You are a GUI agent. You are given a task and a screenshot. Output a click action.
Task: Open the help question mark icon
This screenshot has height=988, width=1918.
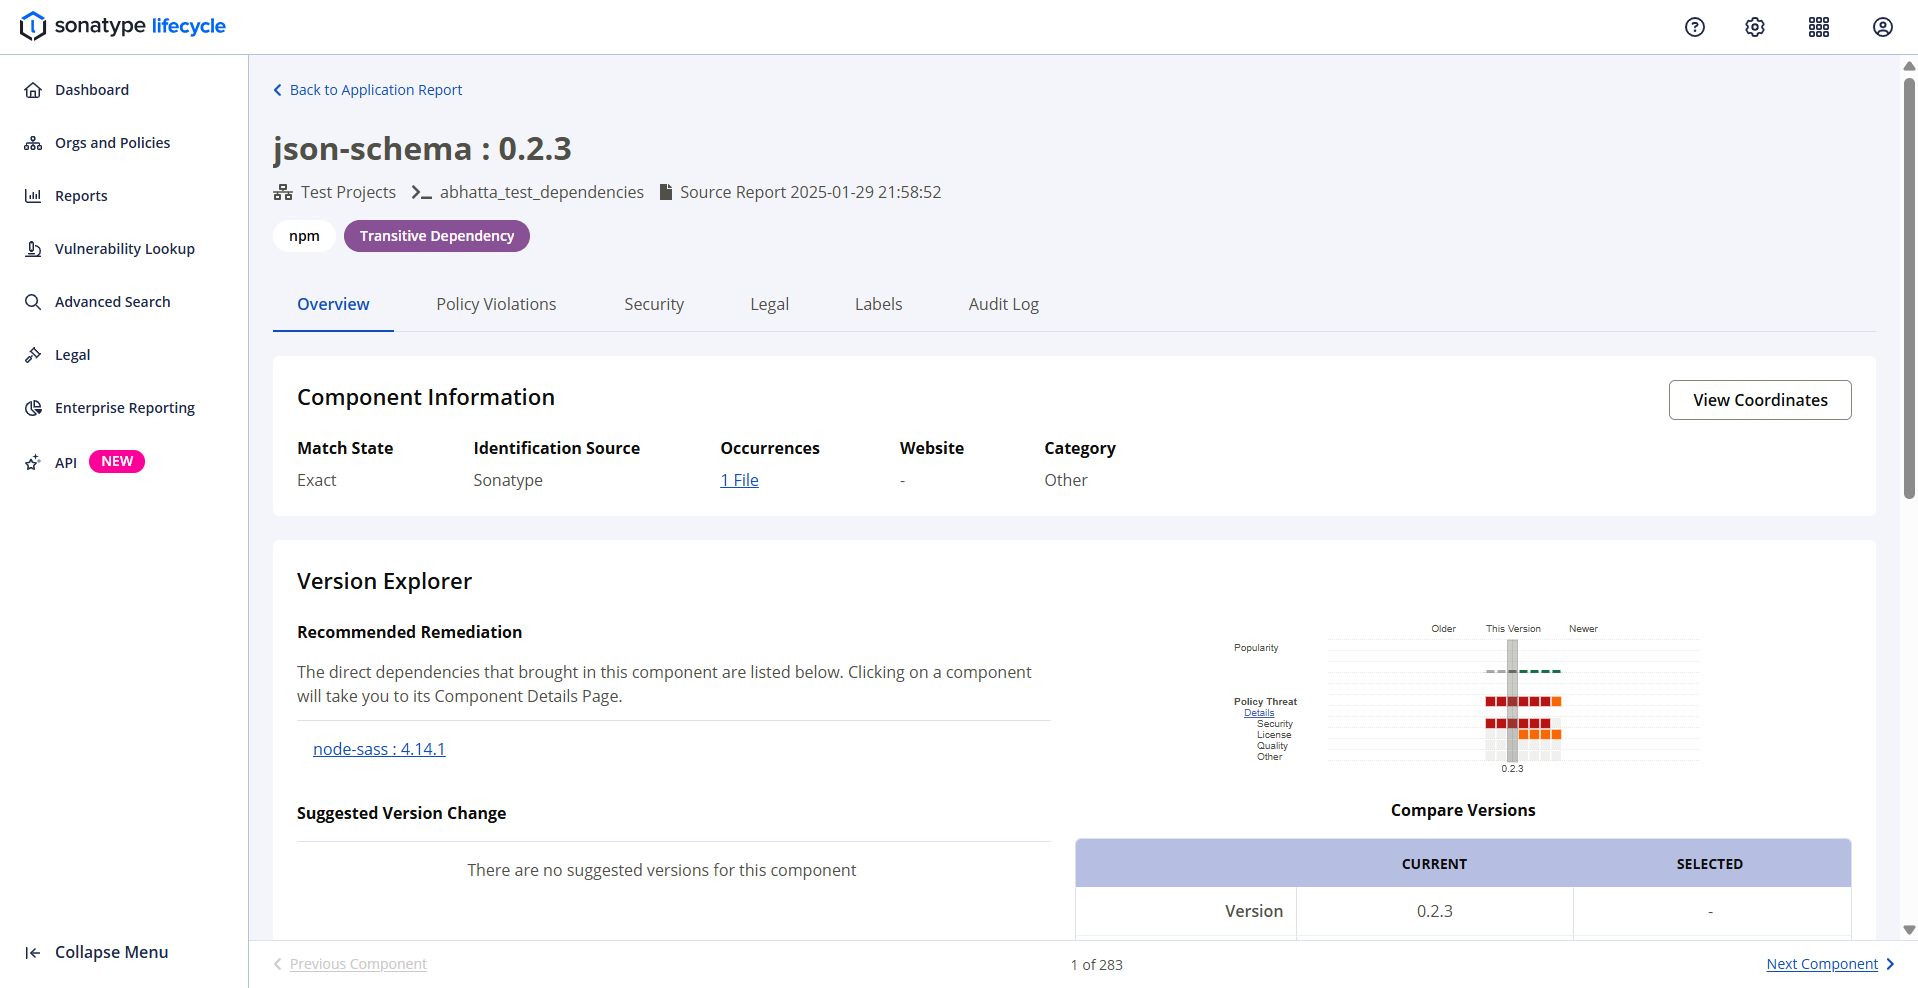point(1695,27)
